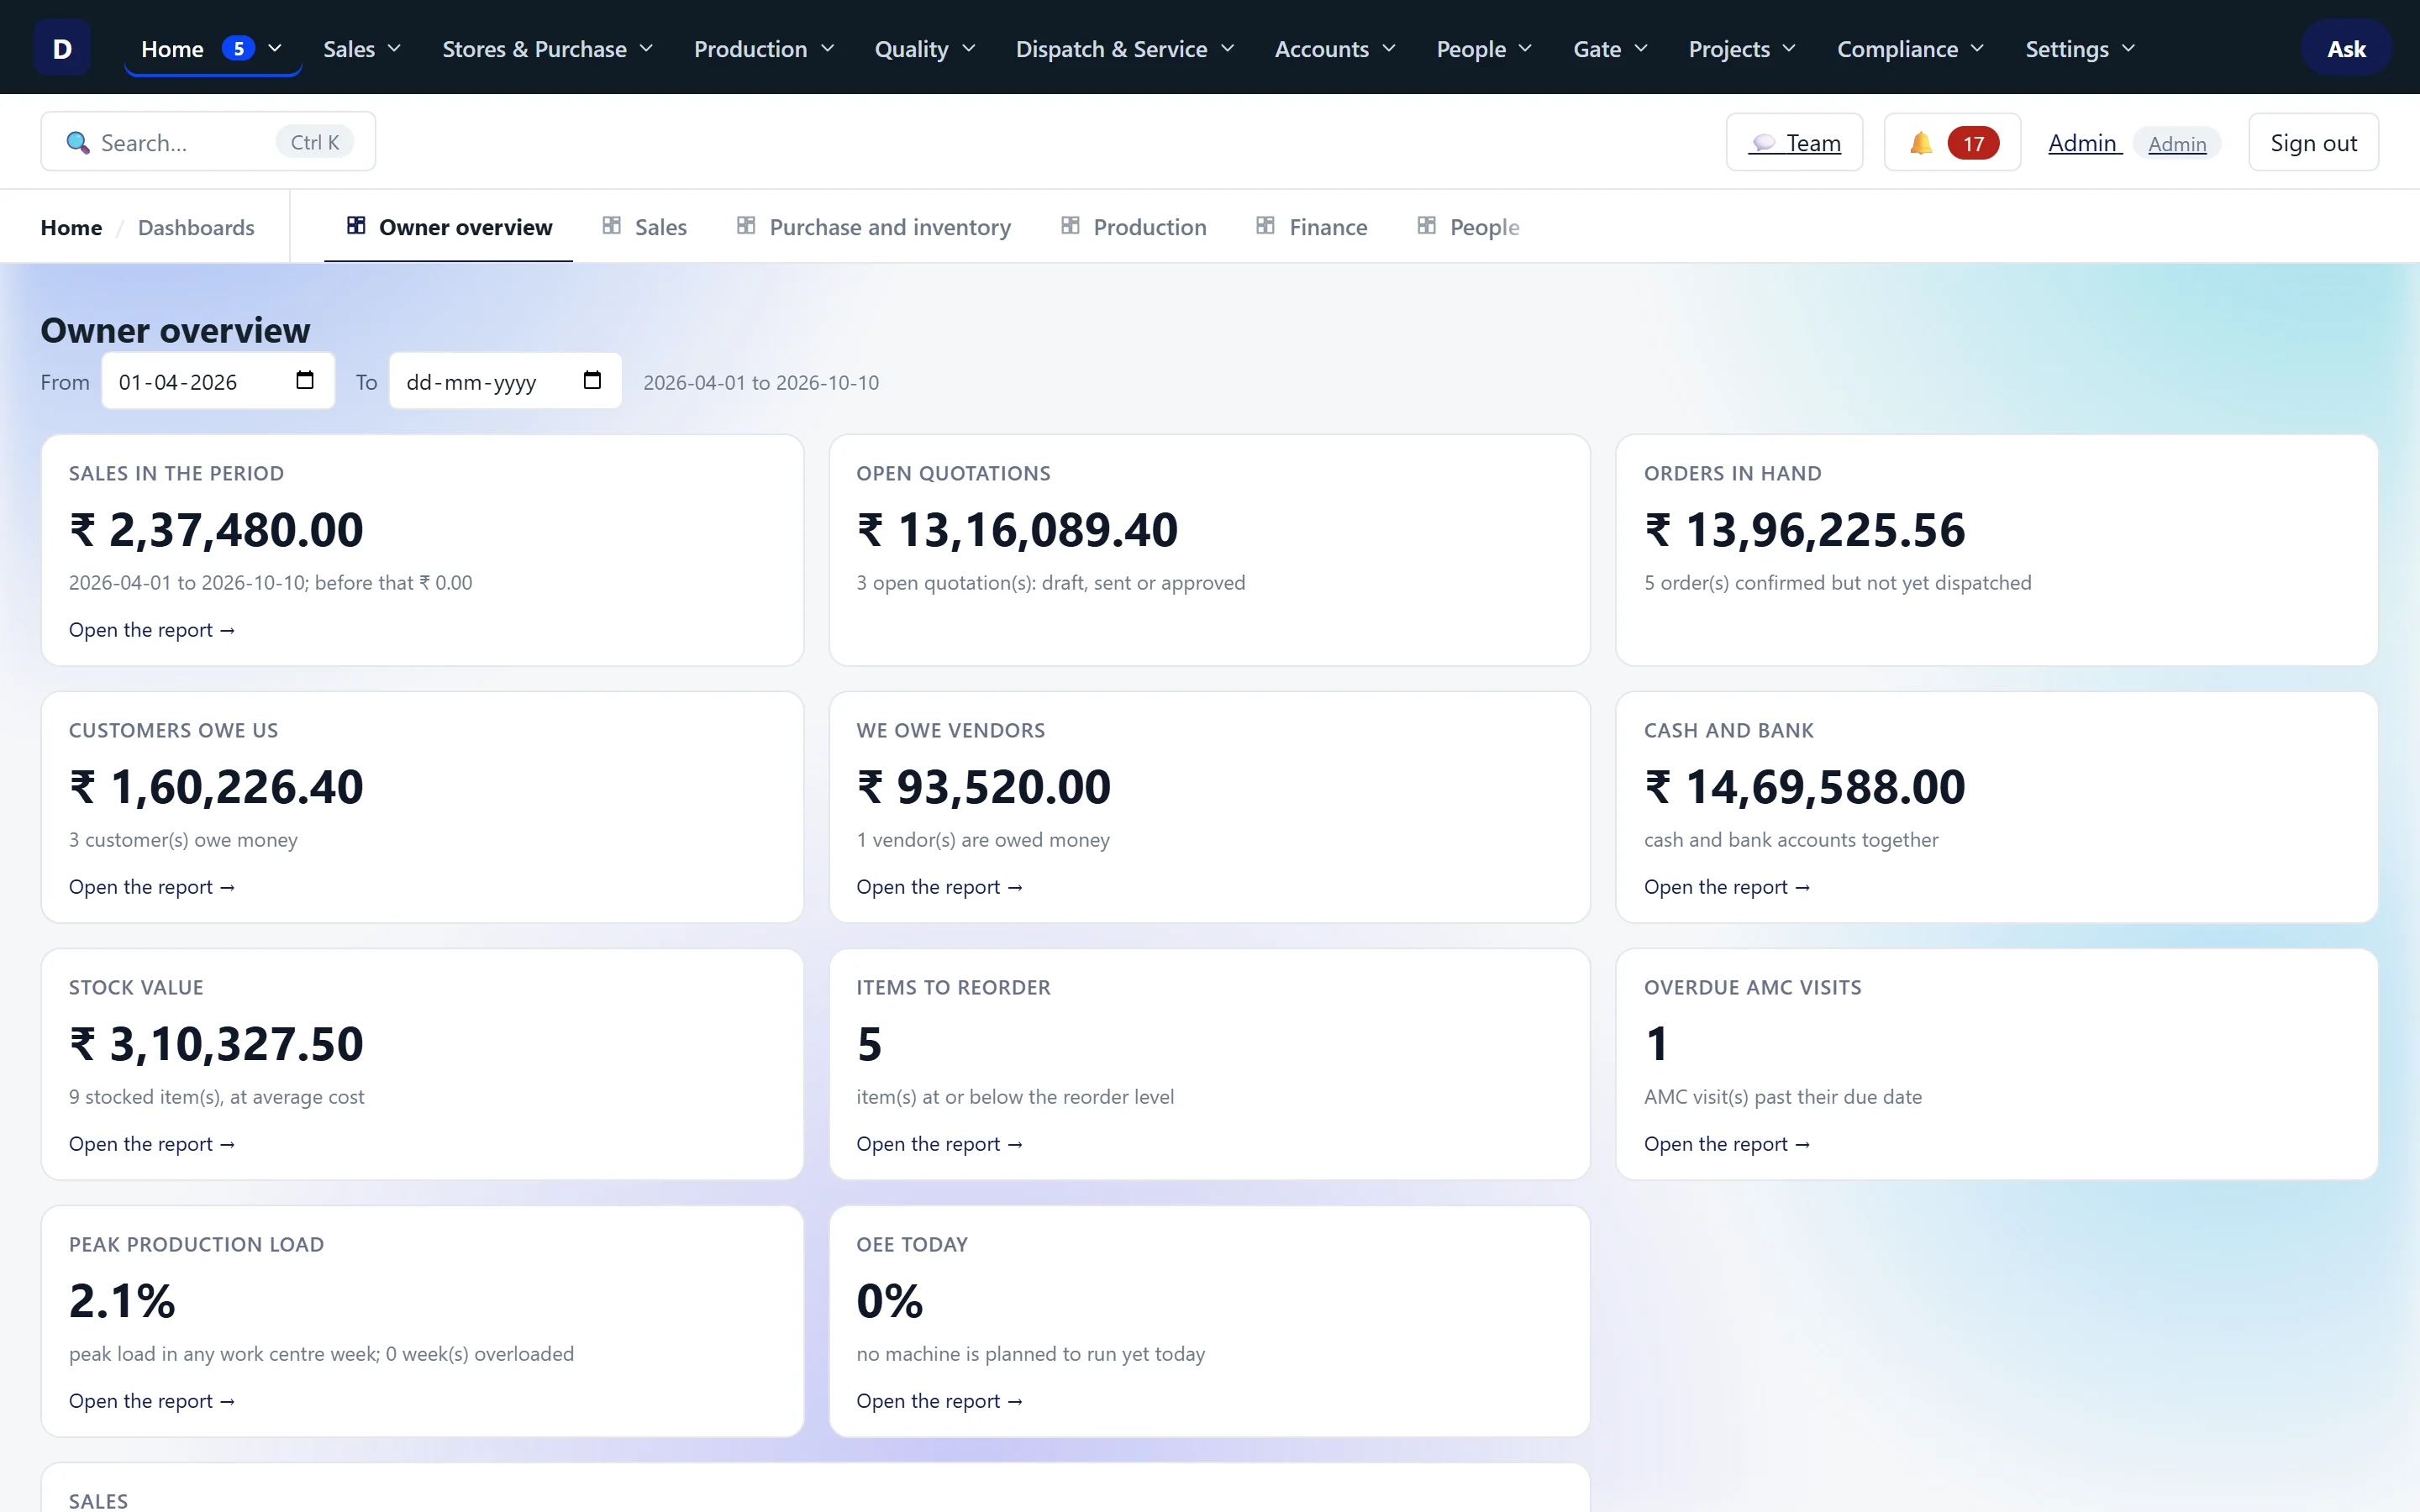Open the report for Cash and bank

tap(1727, 887)
